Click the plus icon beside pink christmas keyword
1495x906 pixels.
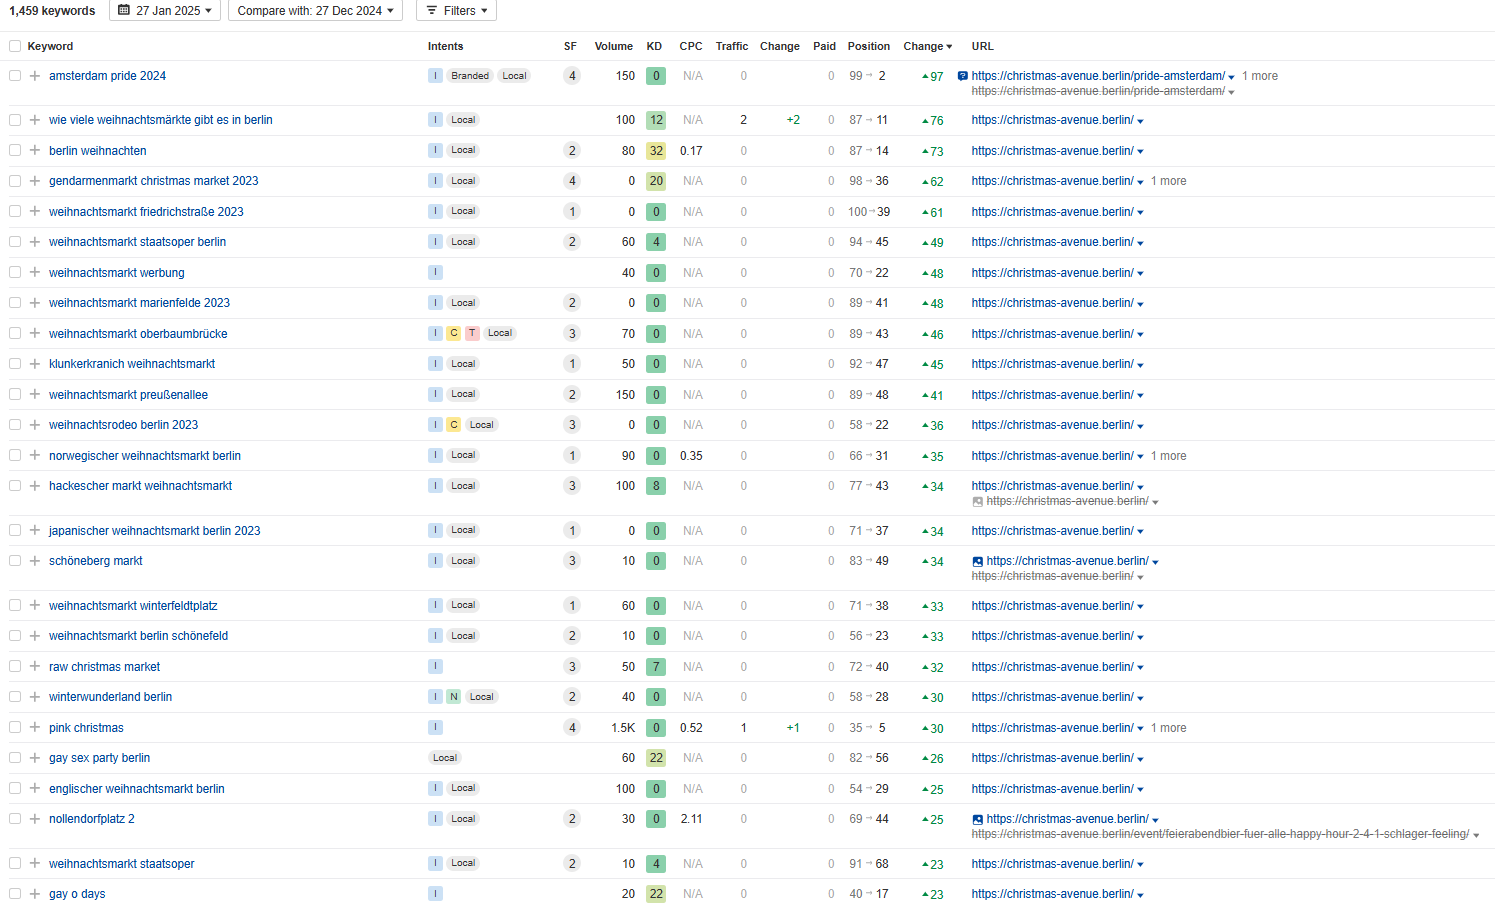point(35,728)
